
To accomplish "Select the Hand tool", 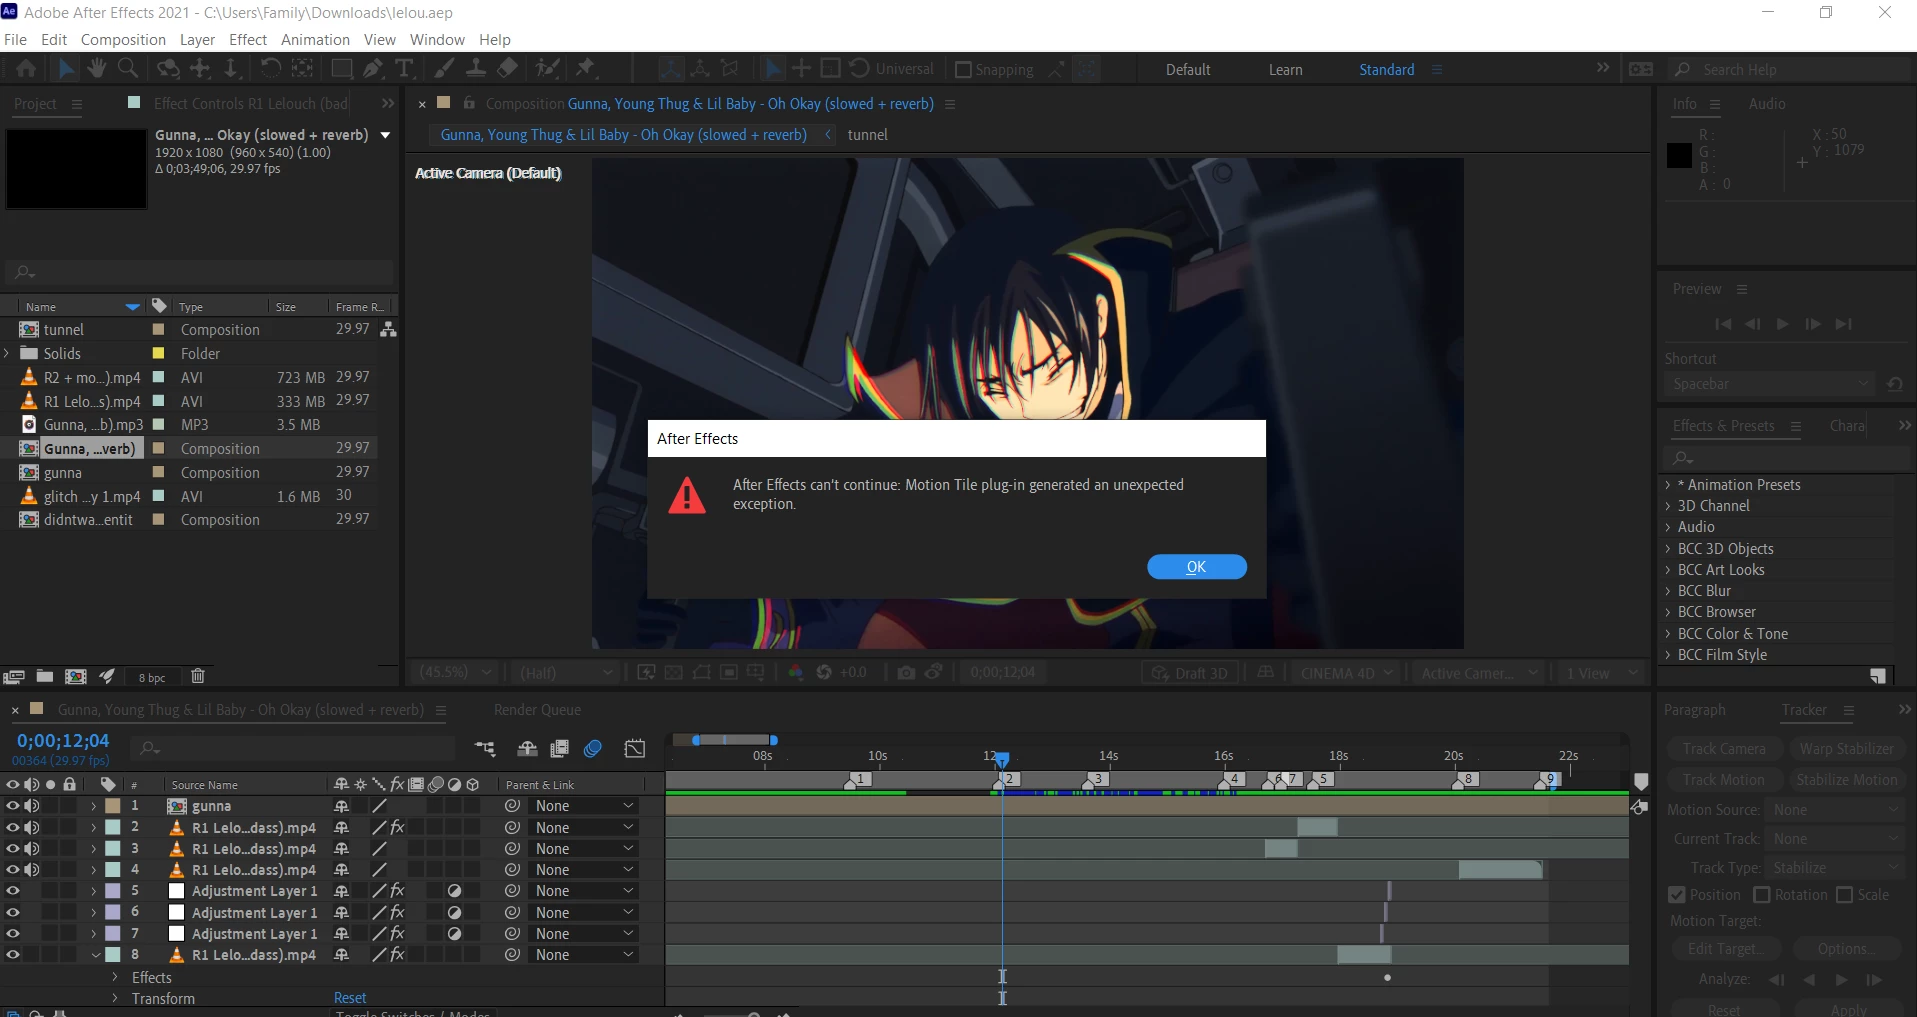I will [97, 69].
